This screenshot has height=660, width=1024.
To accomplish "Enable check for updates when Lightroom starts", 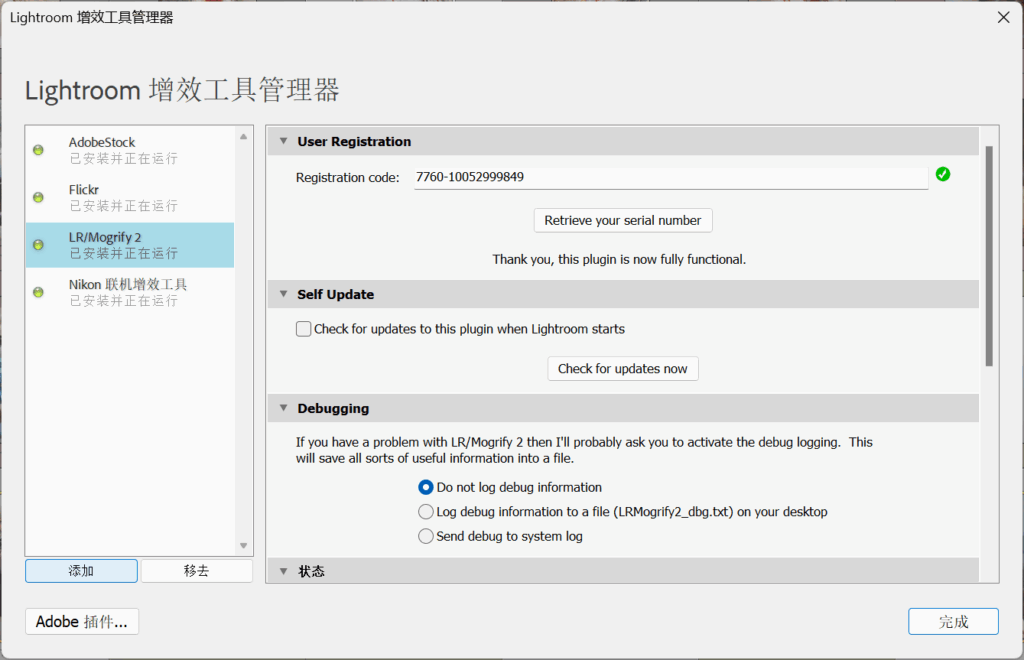I will tap(304, 329).
